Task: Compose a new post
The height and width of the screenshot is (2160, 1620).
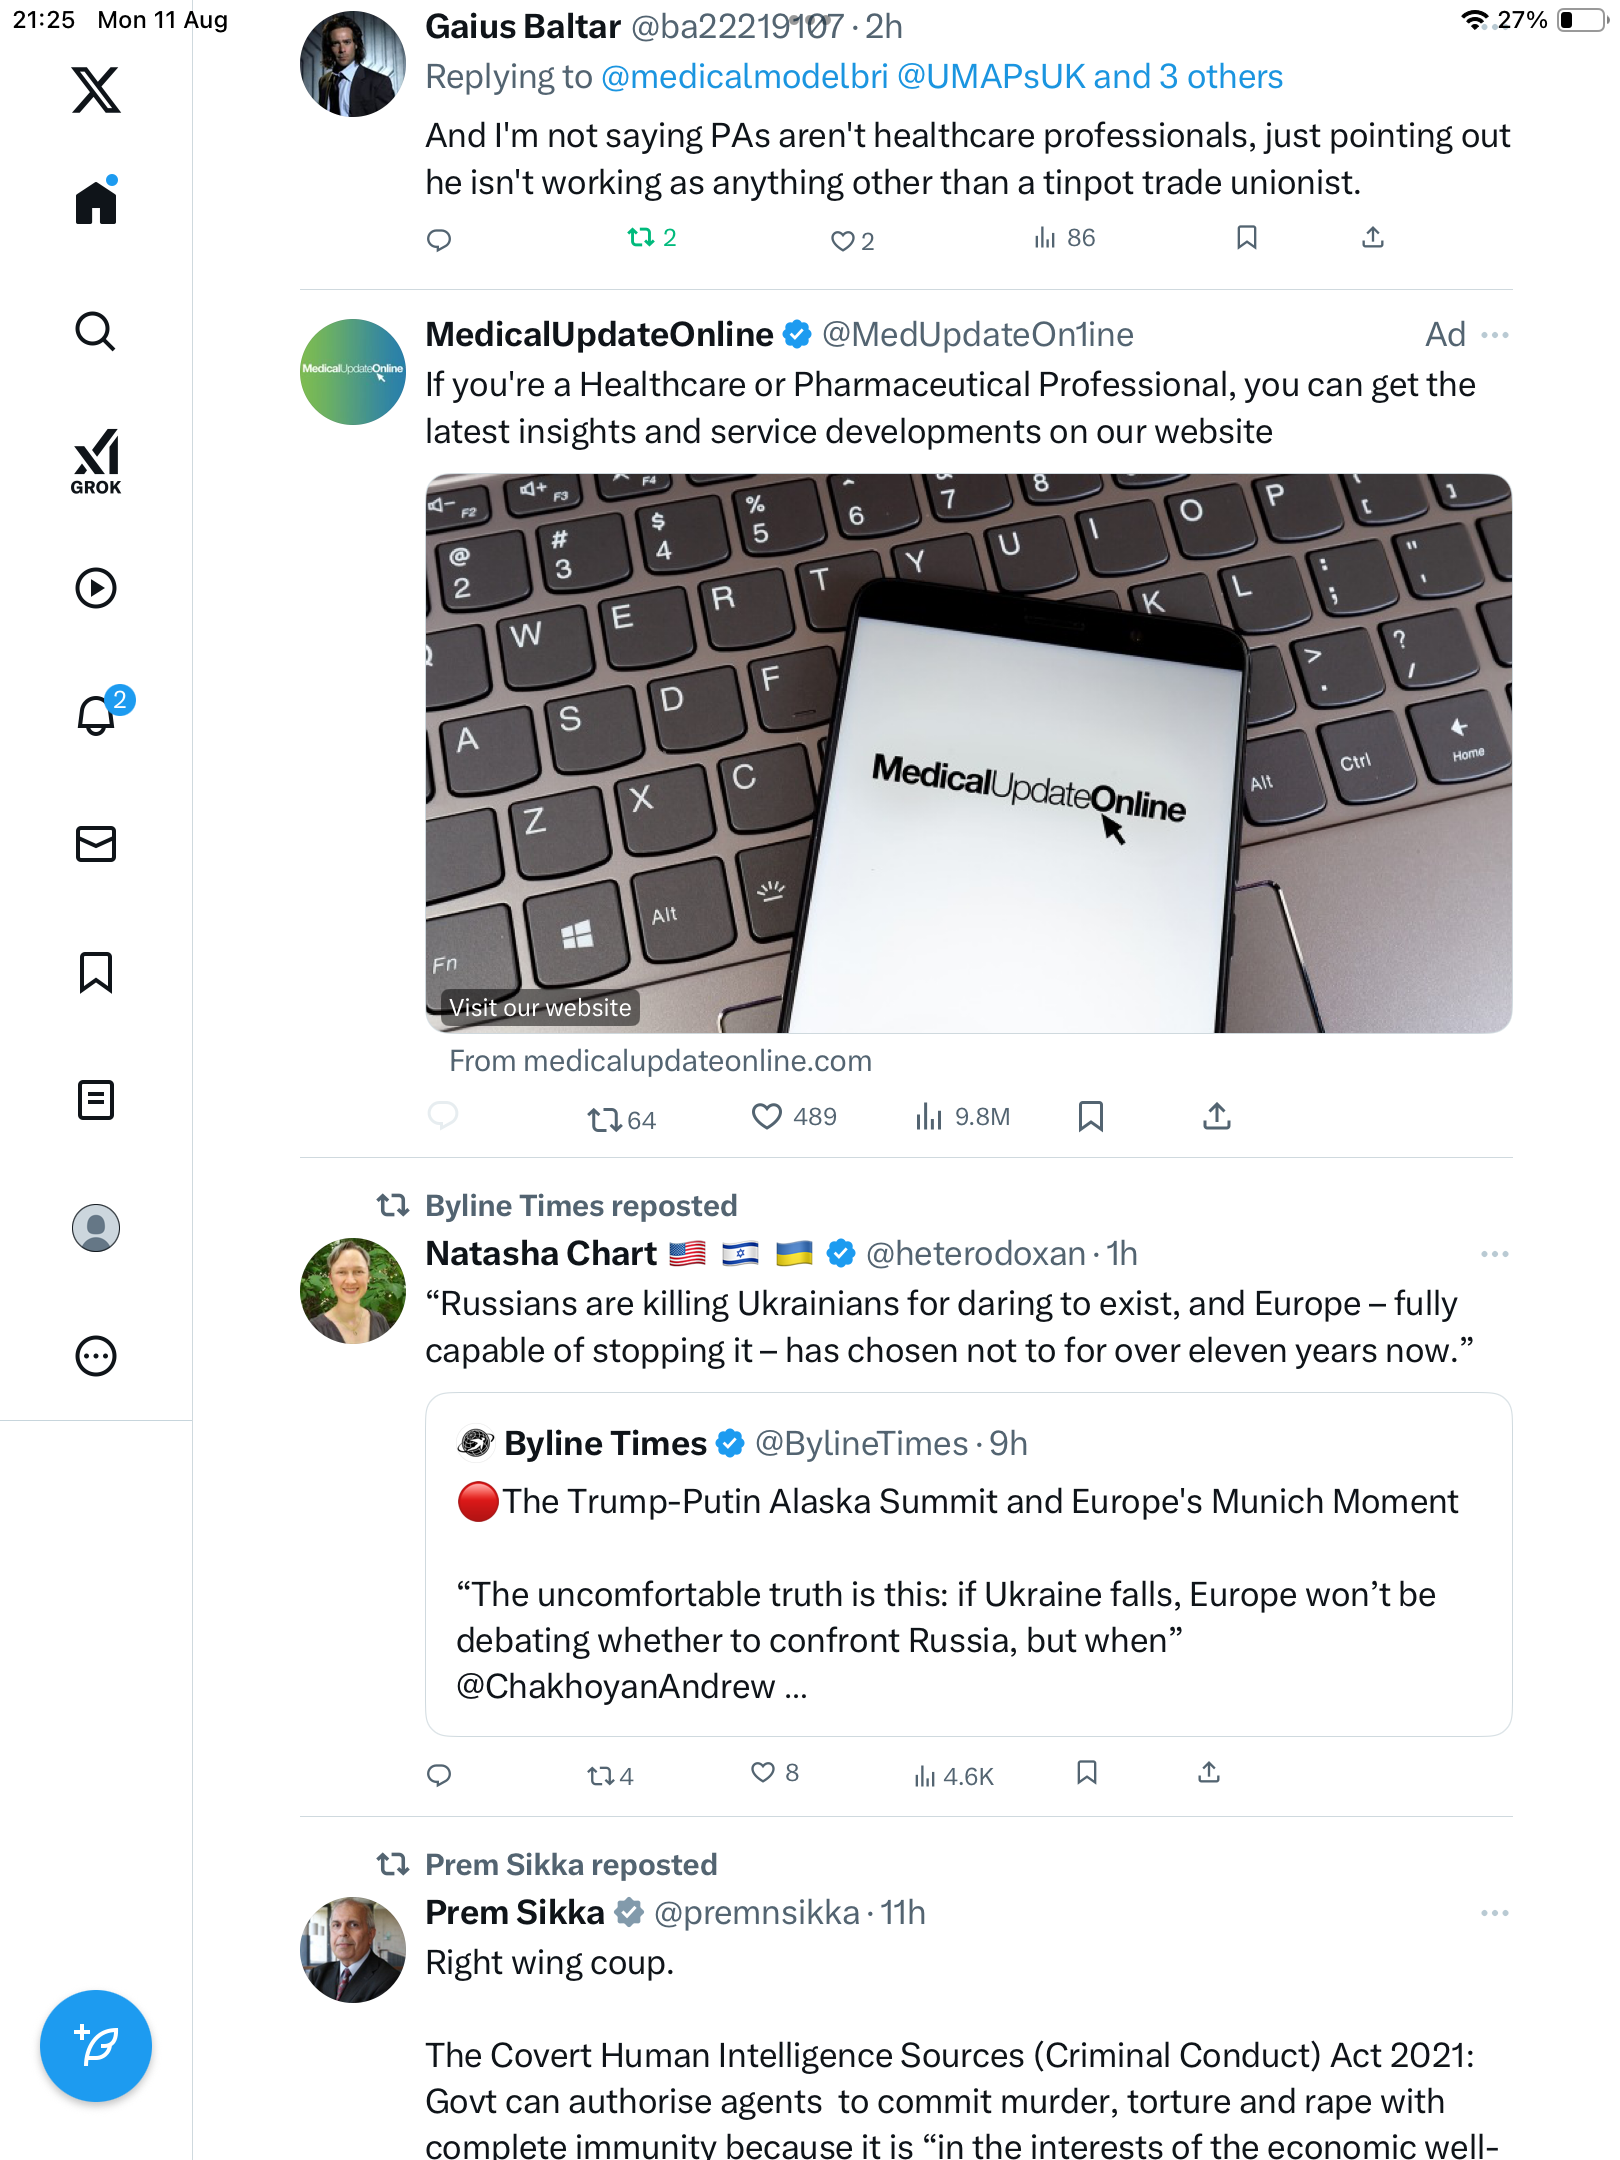Action: 96,2046
